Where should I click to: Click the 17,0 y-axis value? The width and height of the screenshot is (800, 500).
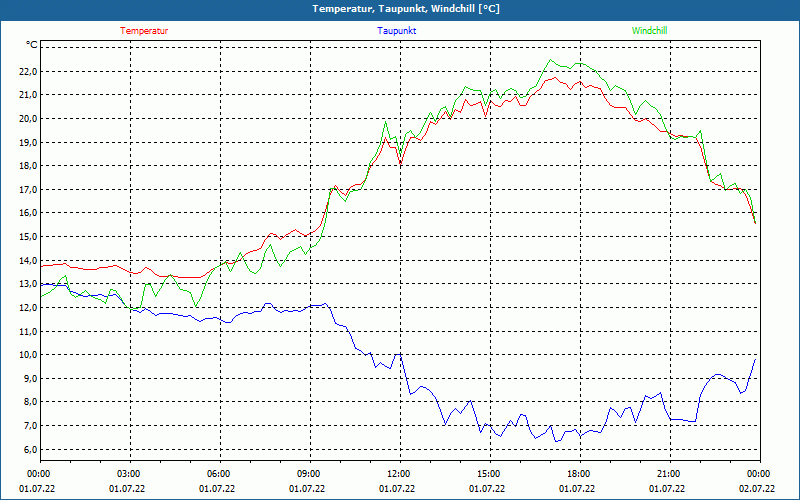tap(28, 189)
